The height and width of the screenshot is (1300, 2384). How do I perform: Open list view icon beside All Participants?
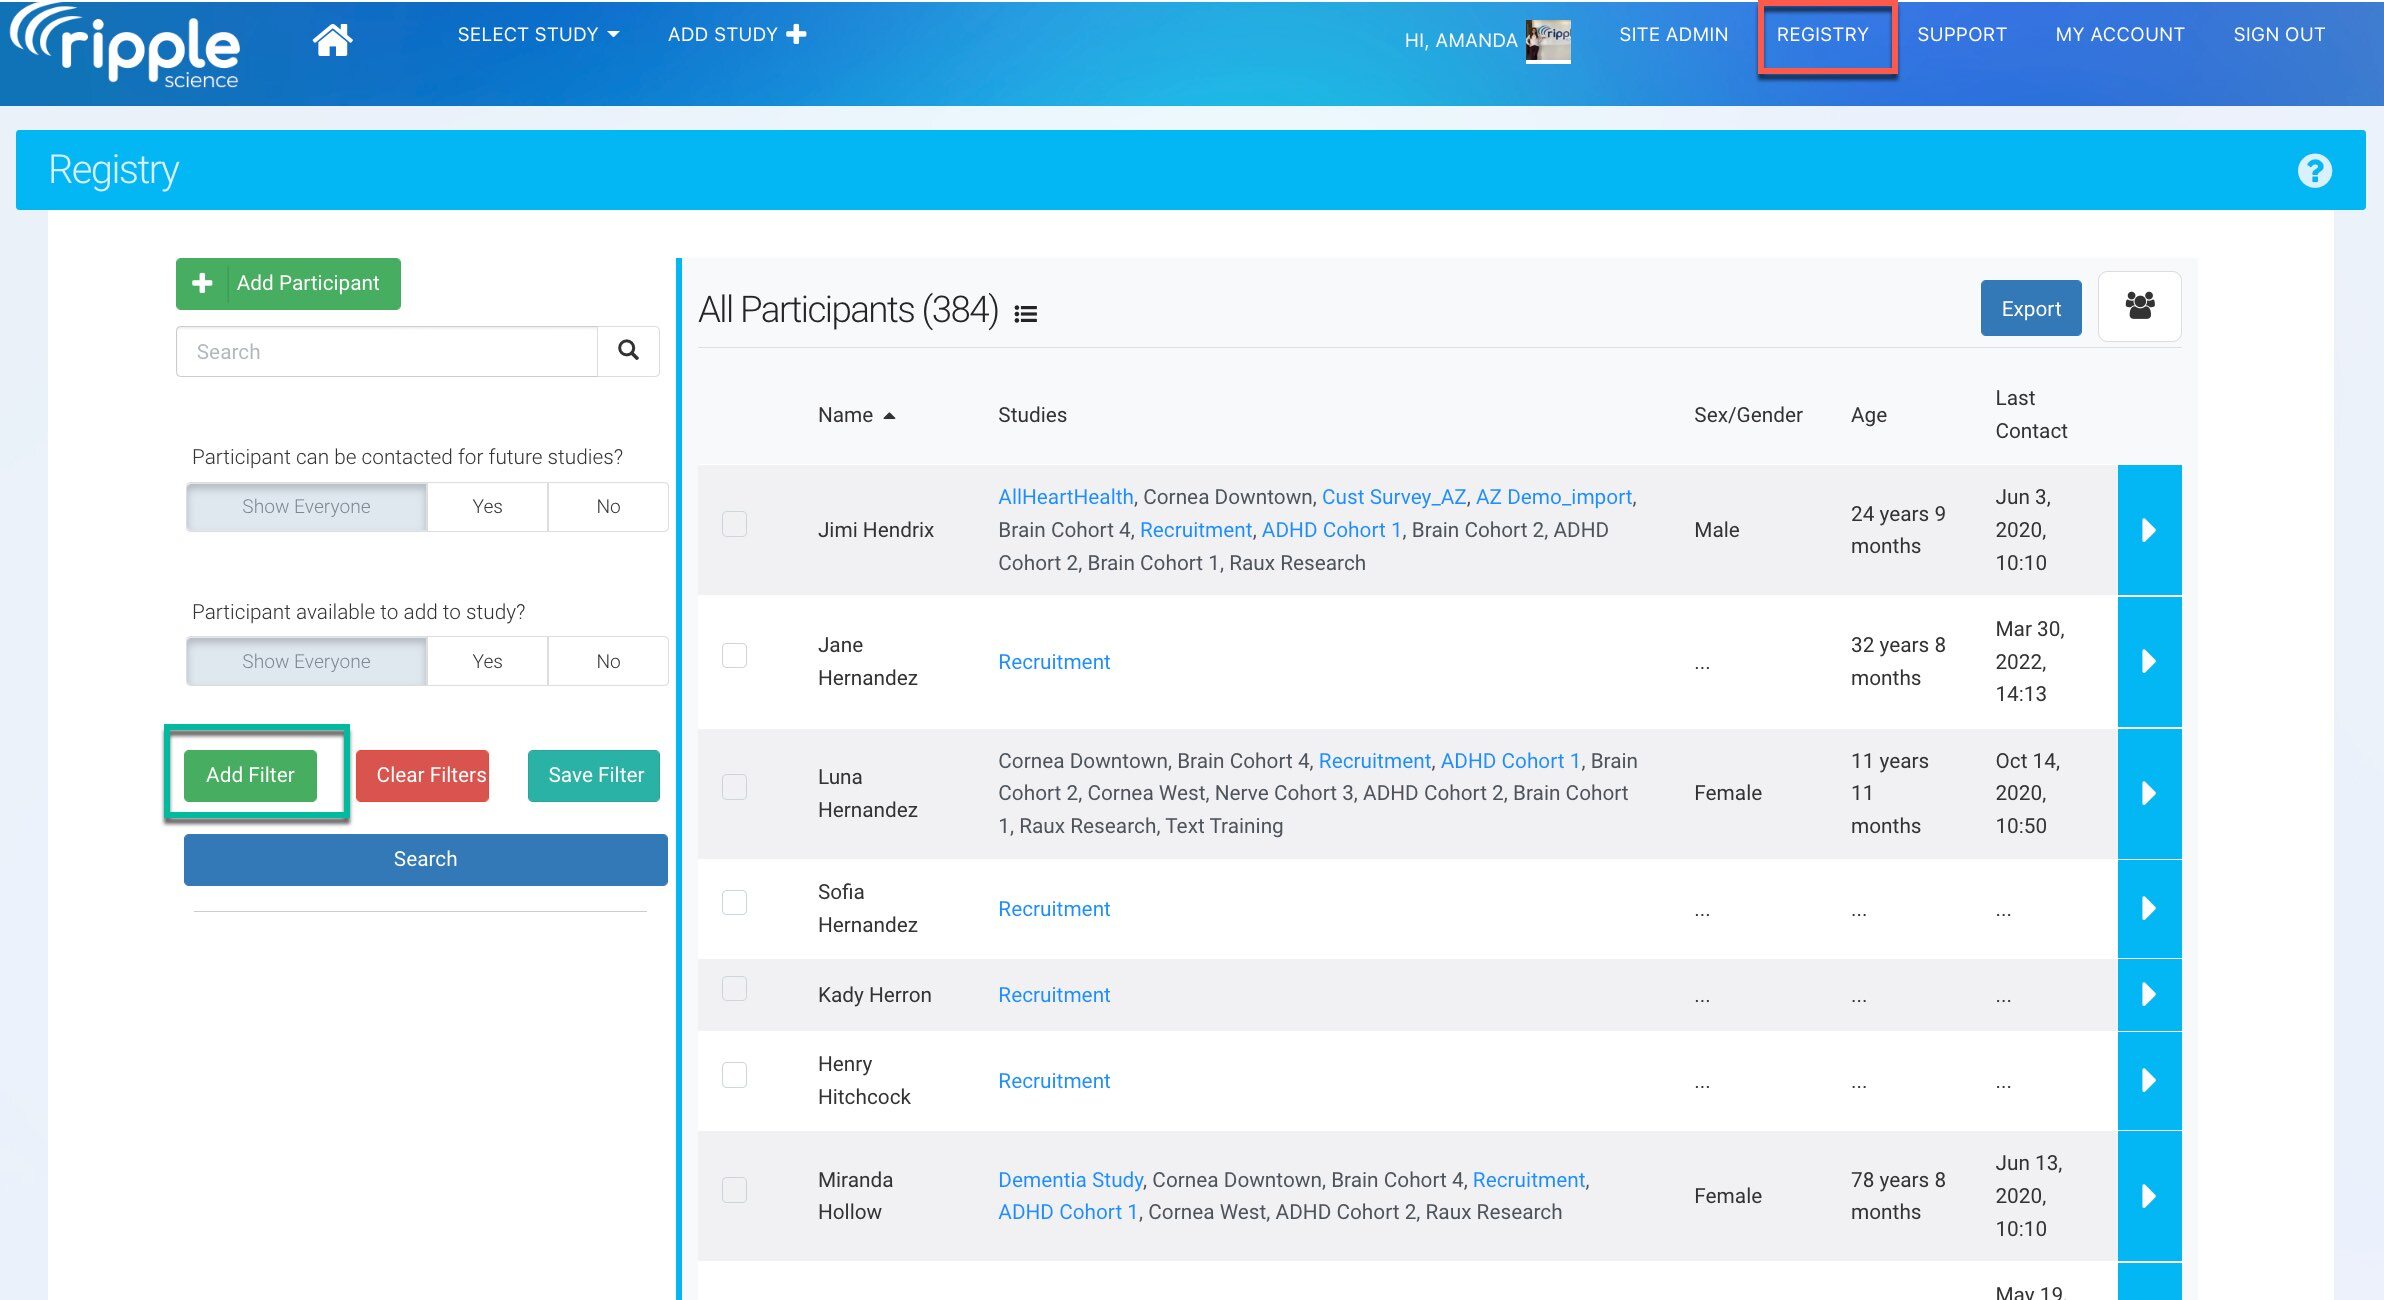(x=1025, y=314)
